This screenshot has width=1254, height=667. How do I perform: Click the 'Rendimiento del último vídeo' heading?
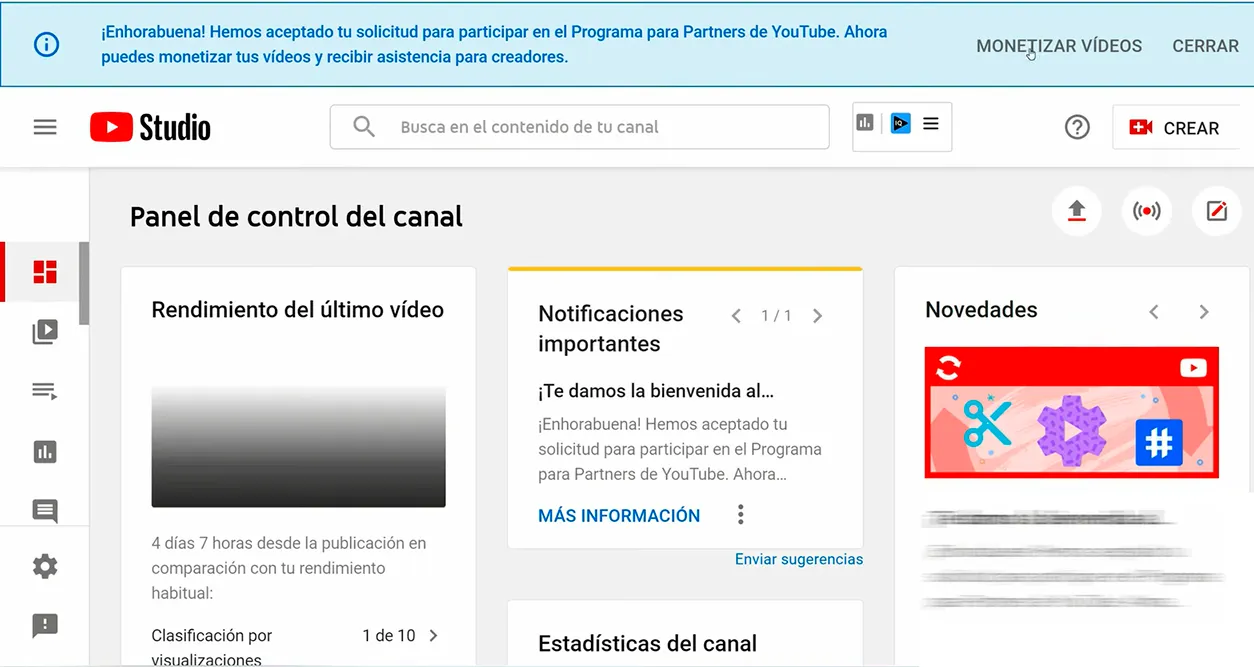tap(298, 310)
